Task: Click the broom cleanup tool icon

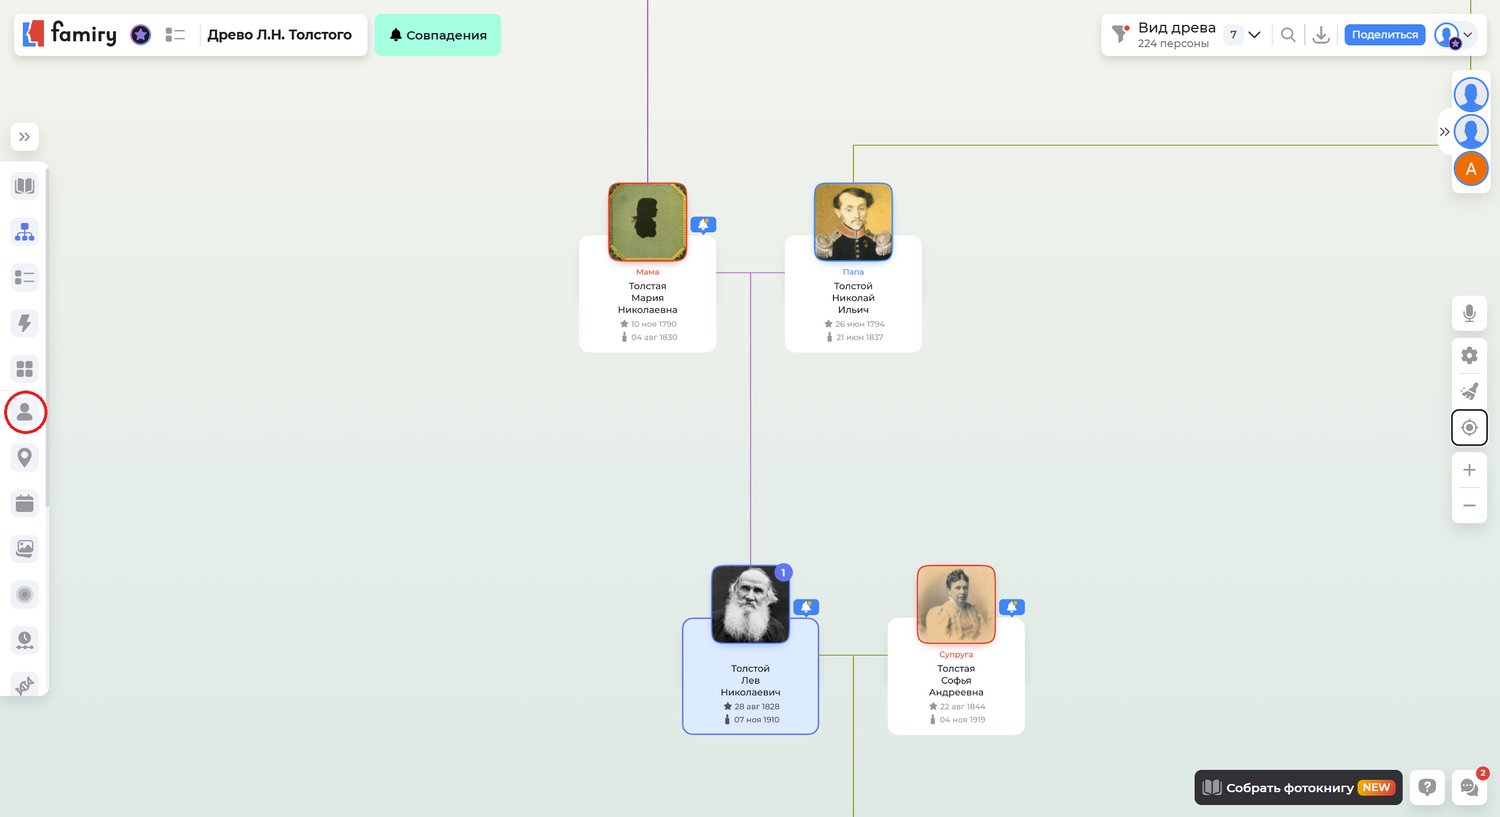Action: 1469,391
